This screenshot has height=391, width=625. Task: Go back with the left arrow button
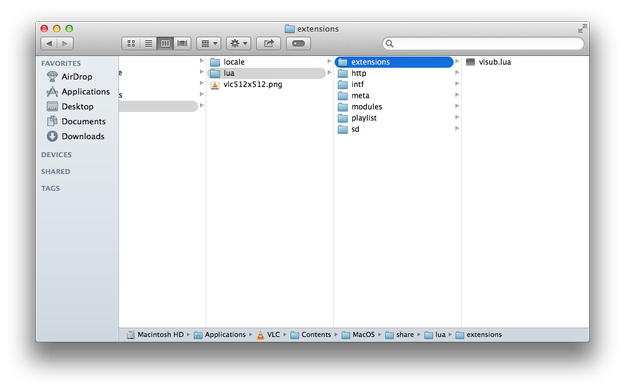(49, 43)
